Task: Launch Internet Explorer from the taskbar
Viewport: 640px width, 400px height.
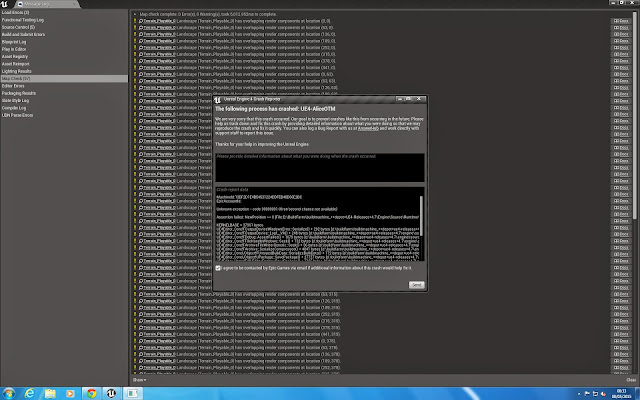Action: coord(29,393)
